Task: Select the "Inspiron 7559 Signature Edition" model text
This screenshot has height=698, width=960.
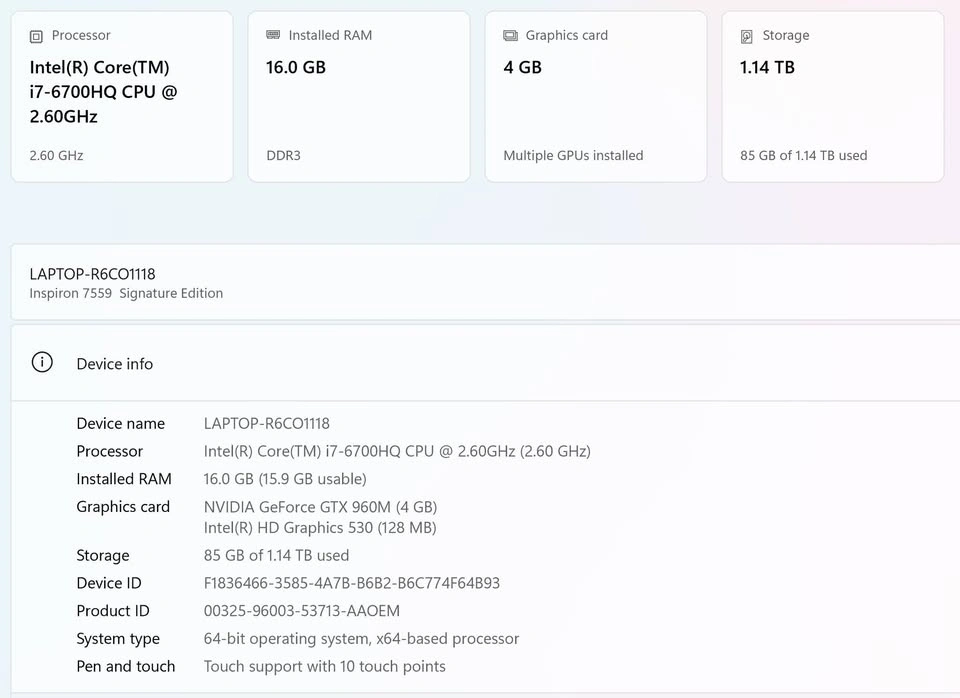Action: pos(126,293)
